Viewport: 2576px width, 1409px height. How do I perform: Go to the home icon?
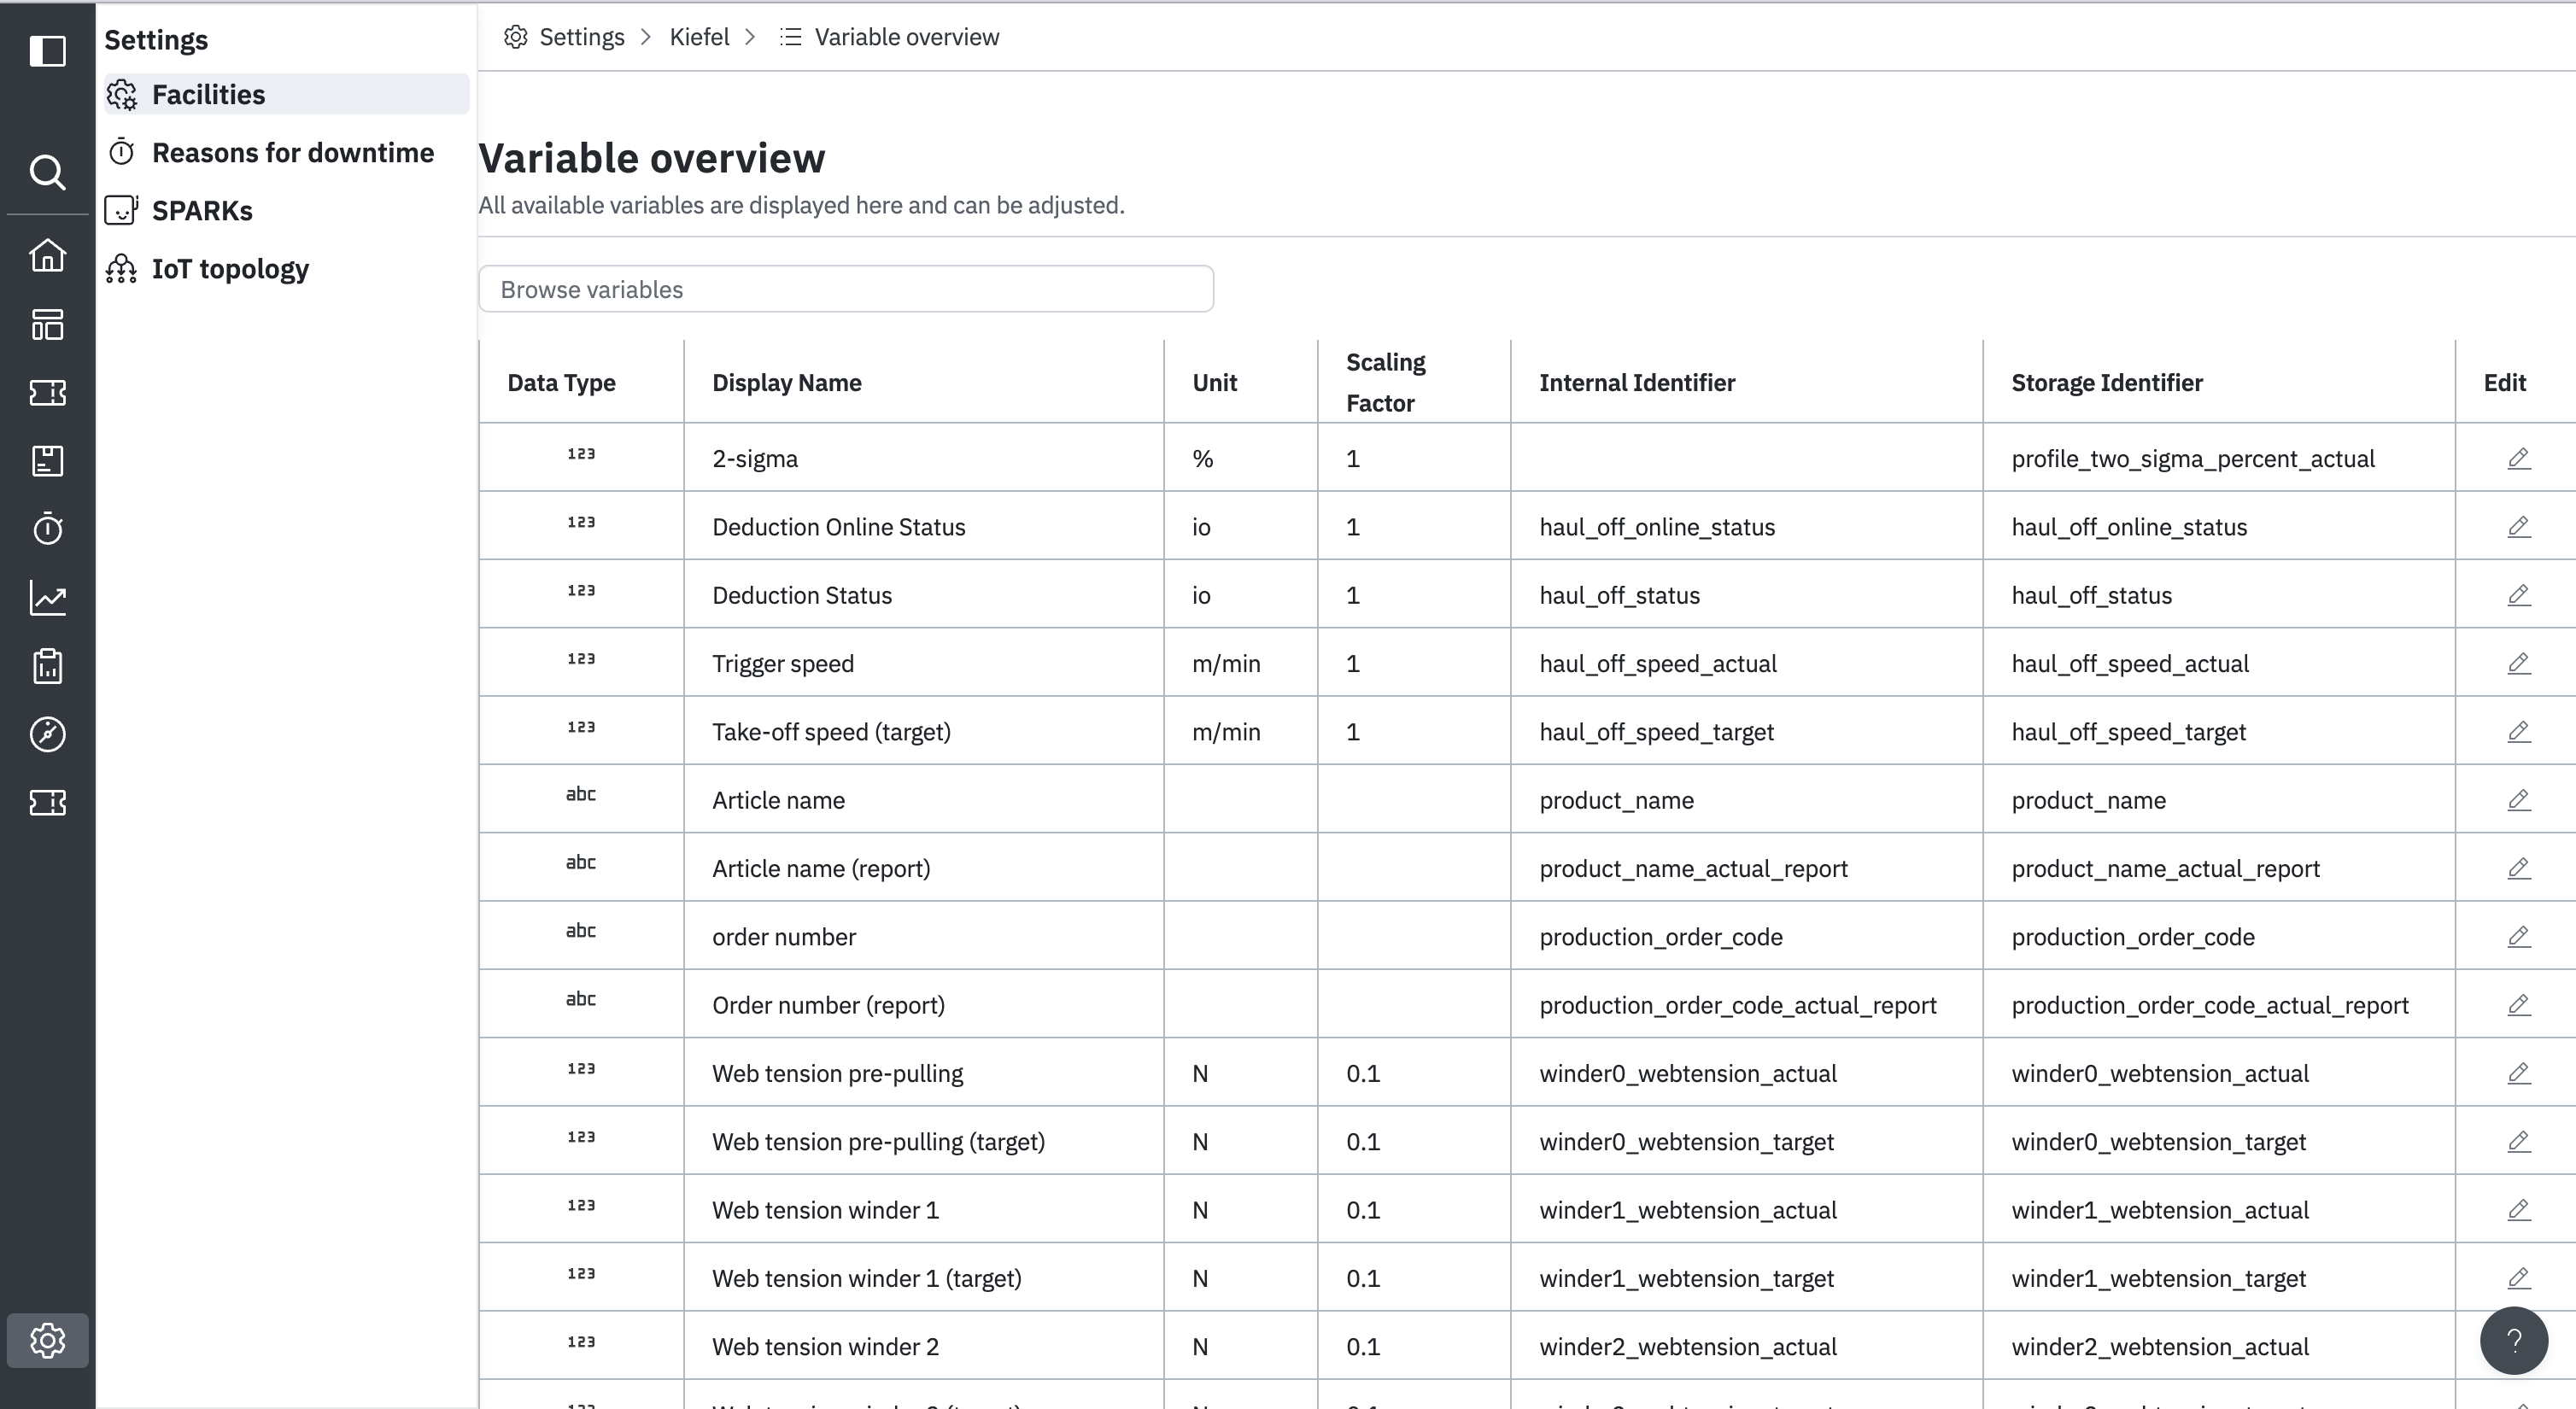coord(47,255)
